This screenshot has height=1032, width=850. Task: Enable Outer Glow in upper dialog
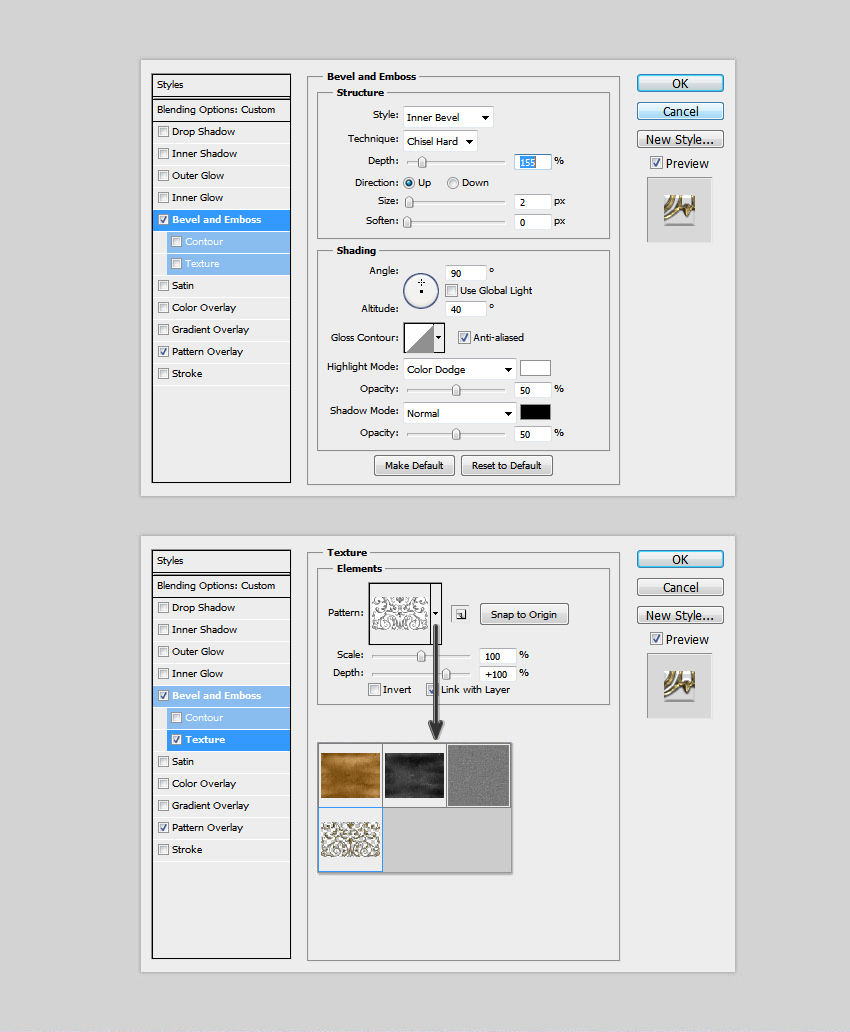163,176
